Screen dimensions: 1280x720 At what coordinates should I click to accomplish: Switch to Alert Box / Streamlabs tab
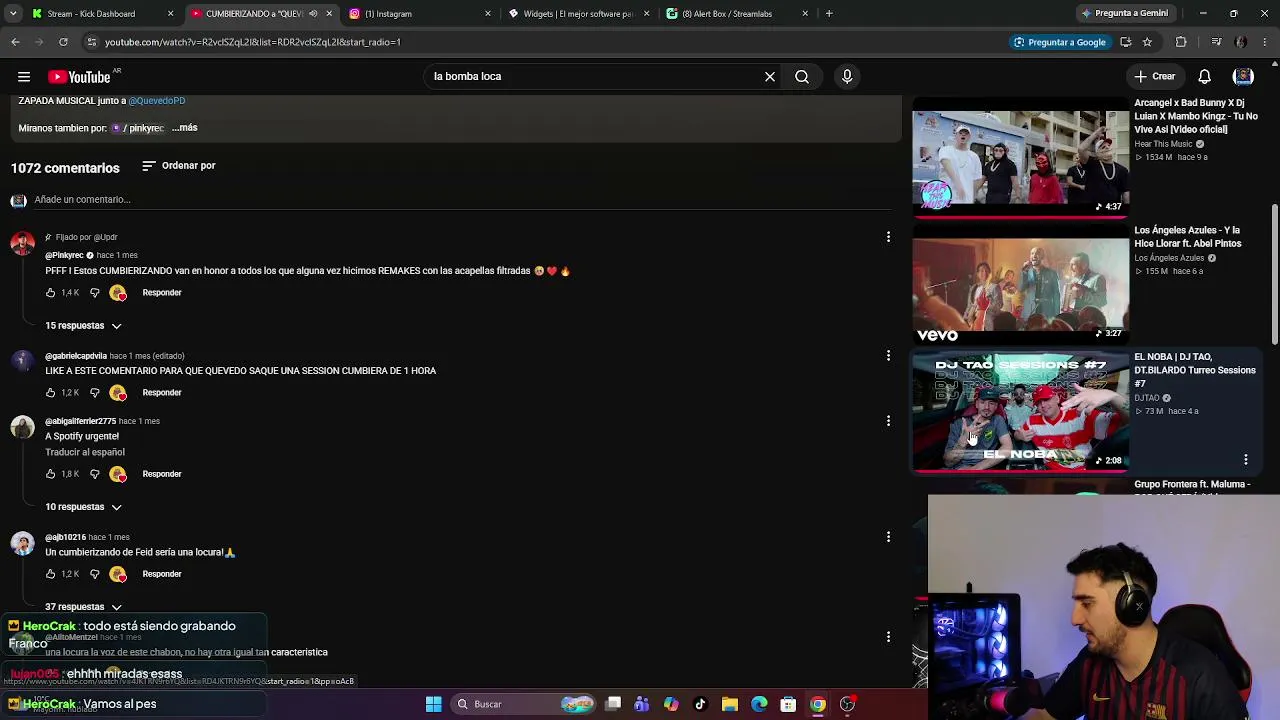tap(735, 14)
